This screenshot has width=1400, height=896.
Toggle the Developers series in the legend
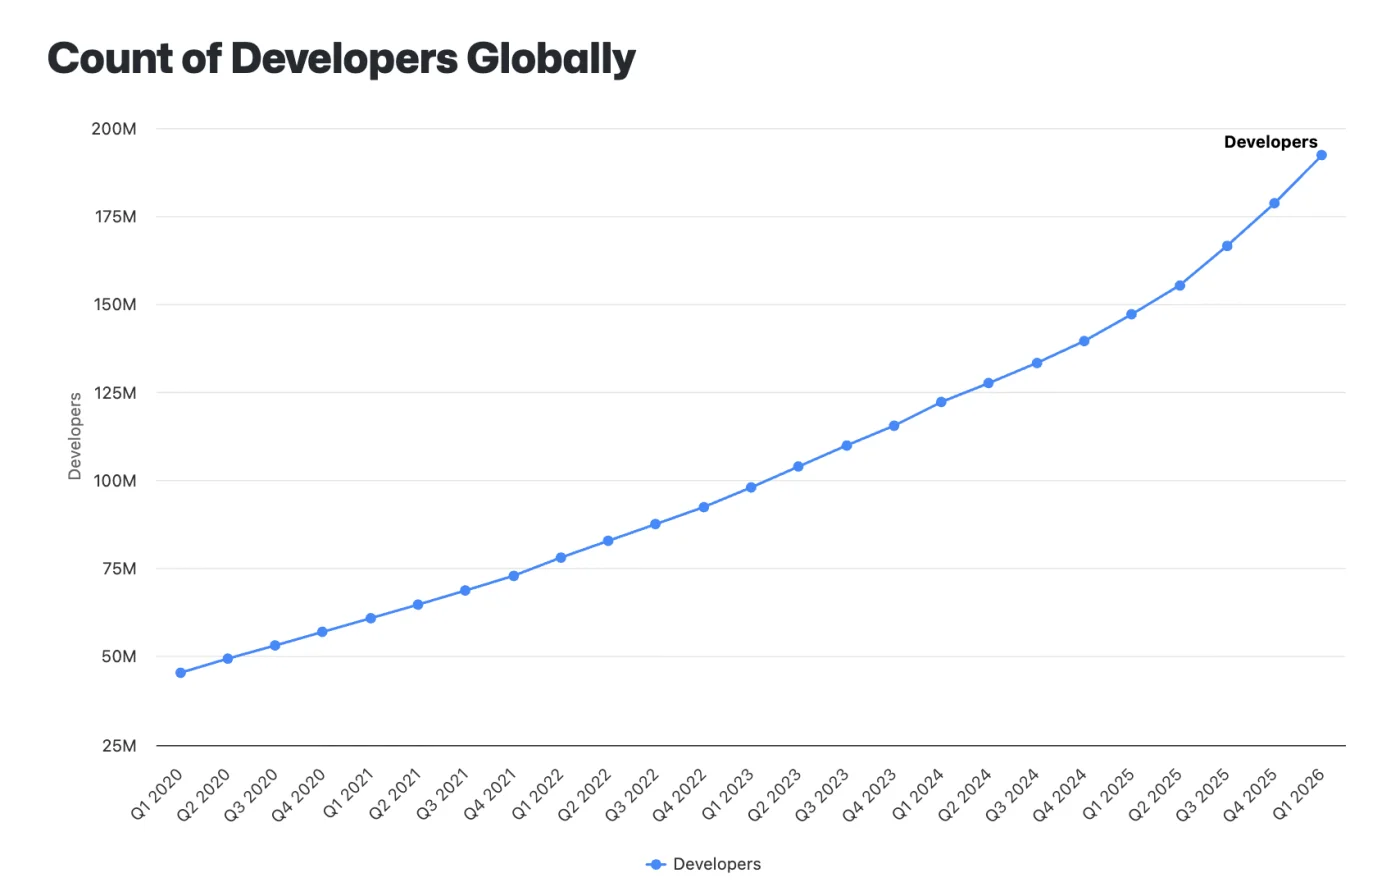pos(704,864)
